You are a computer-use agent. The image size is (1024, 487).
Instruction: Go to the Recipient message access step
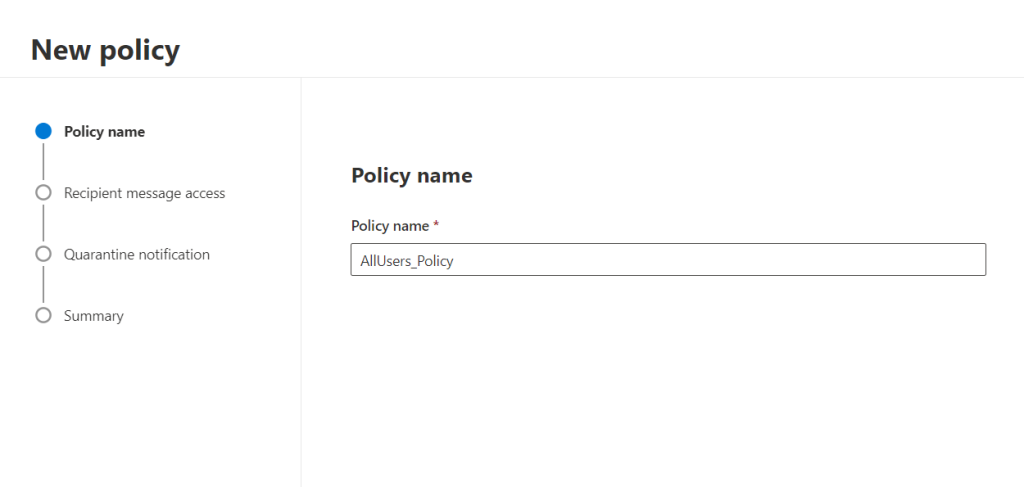(x=144, y=193)
